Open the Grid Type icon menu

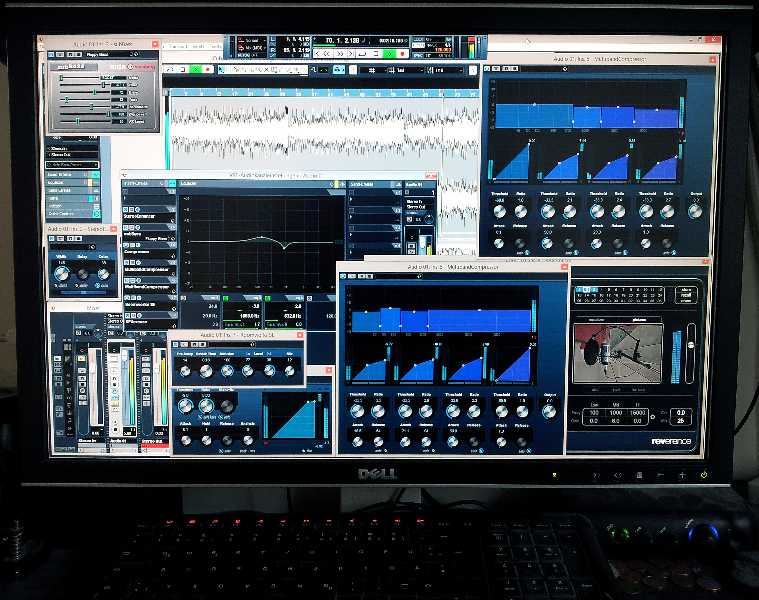372,71
